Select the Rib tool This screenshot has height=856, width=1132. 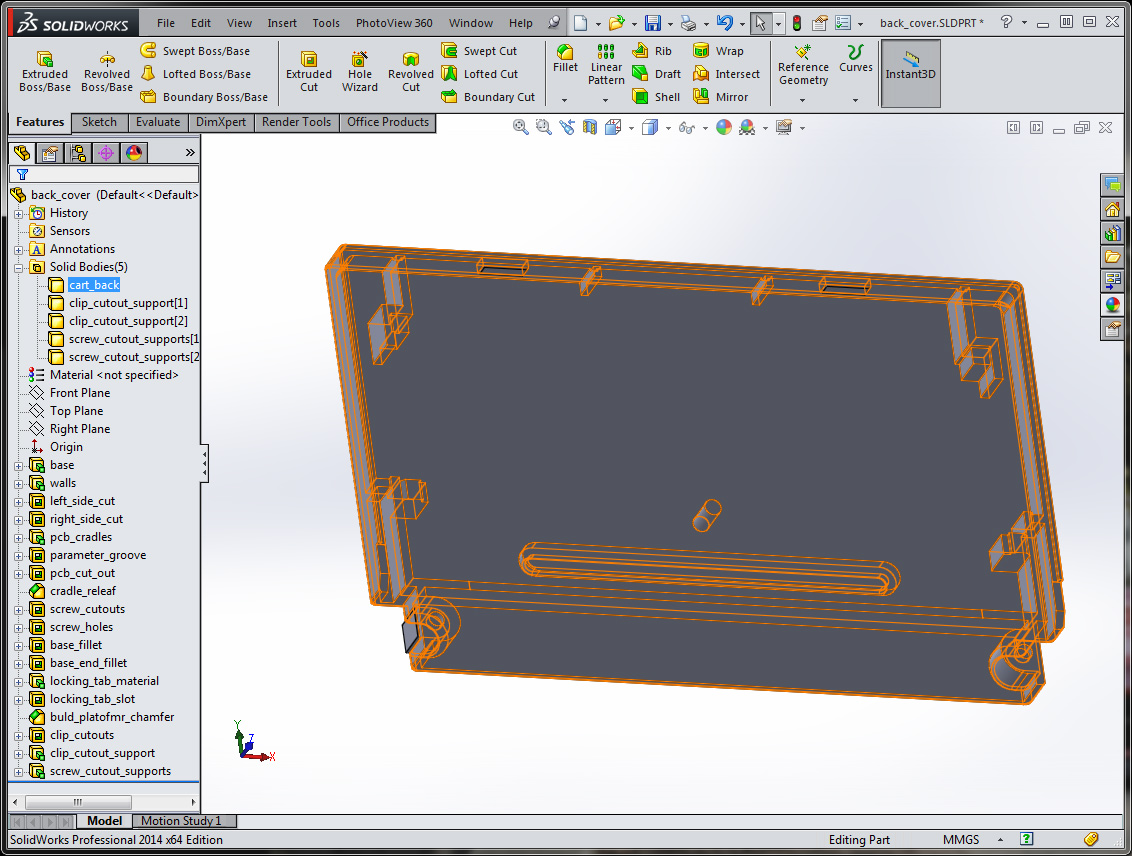click(652, 51)
